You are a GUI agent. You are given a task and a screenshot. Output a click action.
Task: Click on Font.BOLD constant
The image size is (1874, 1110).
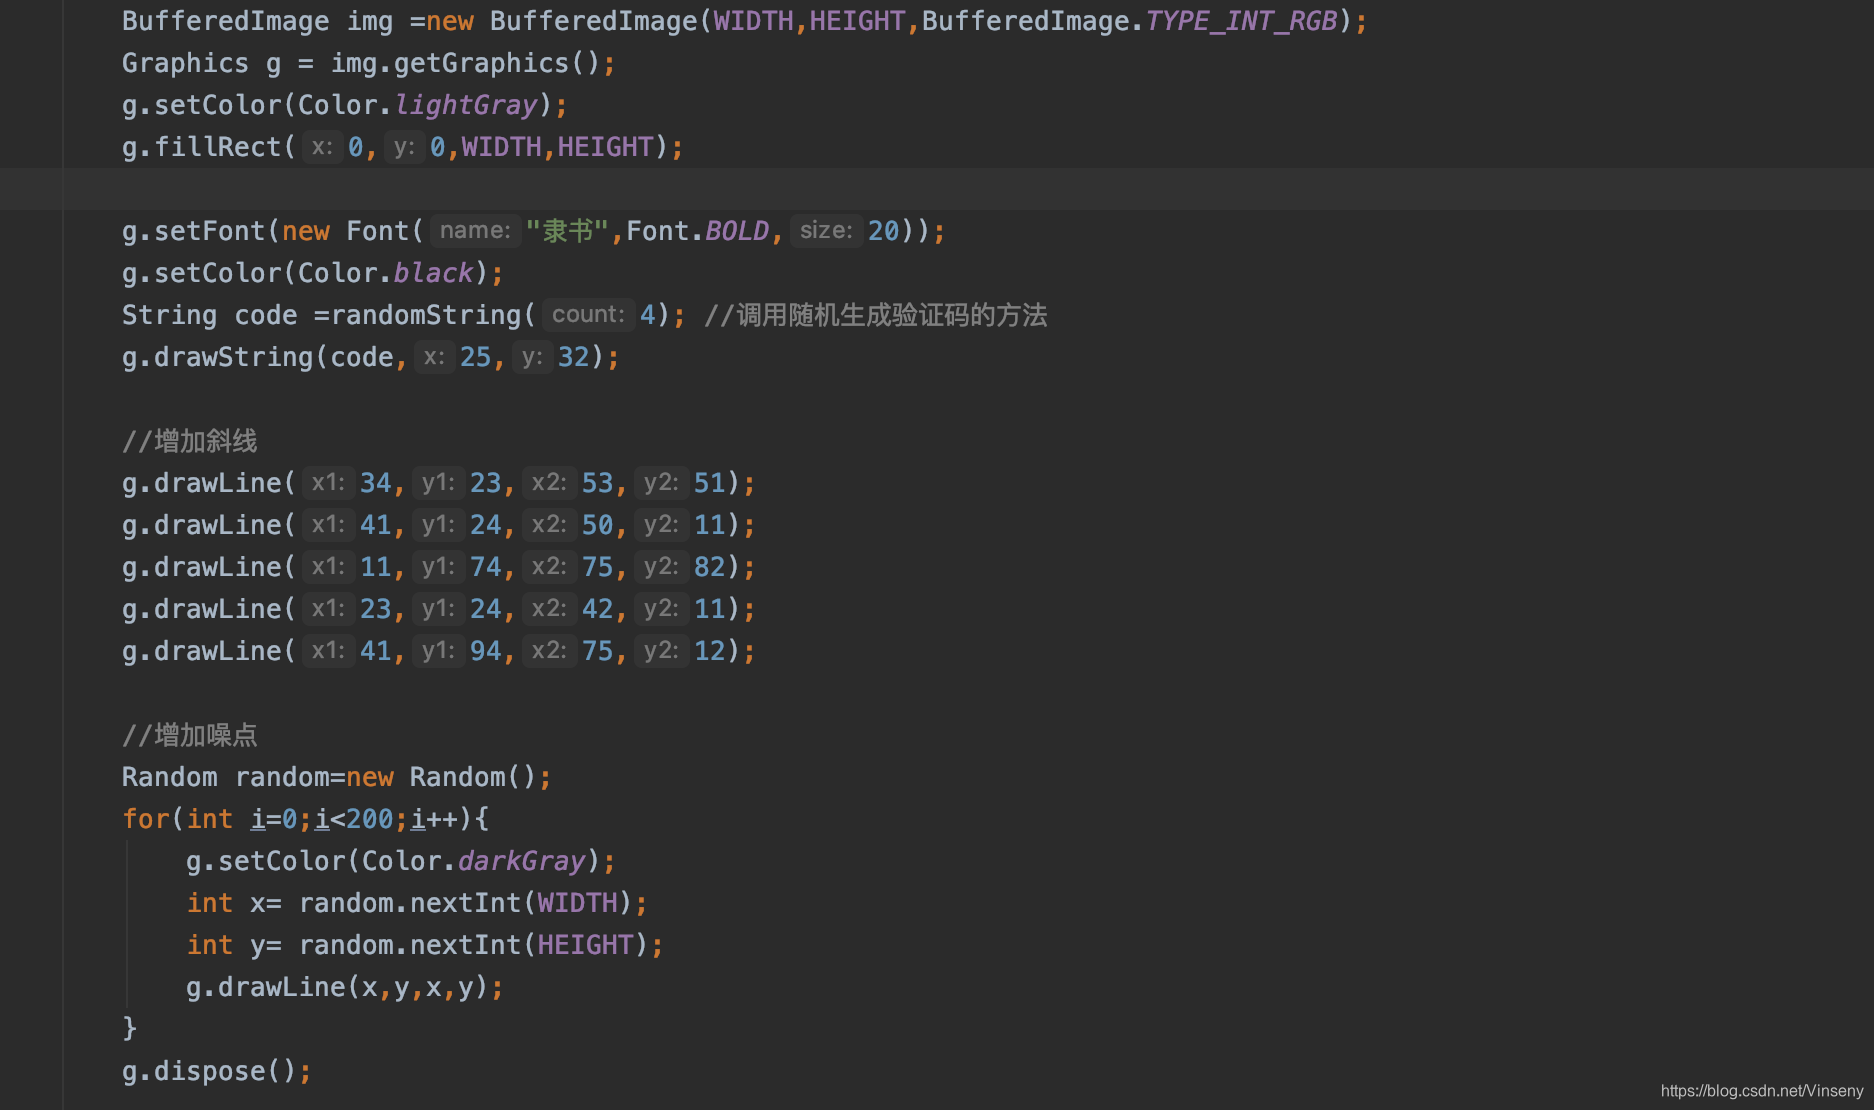[698, 231]
